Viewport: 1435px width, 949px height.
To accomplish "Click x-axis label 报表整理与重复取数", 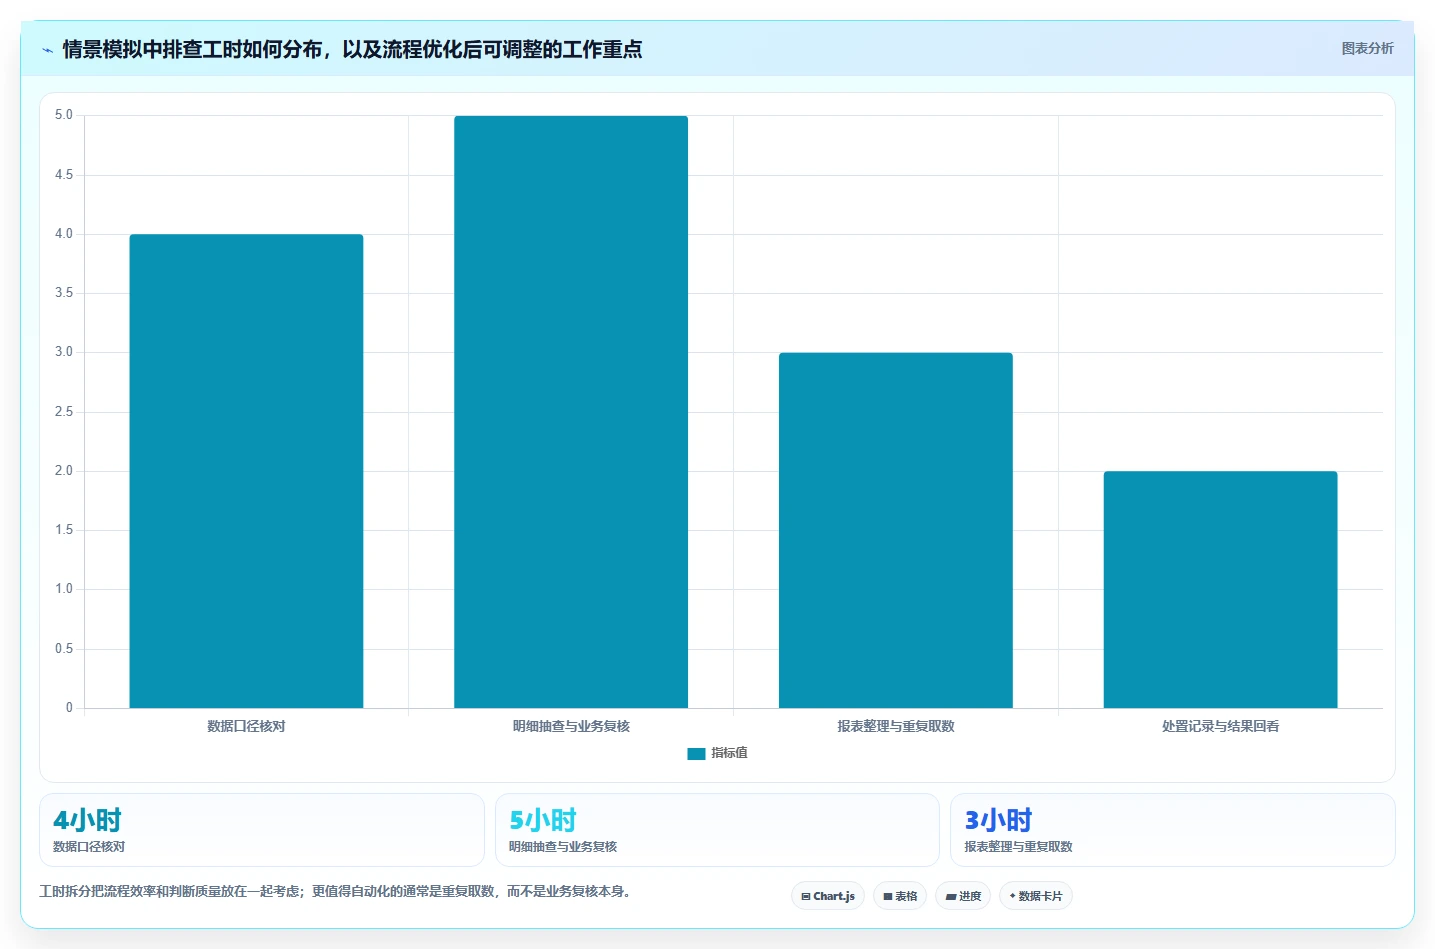I will coord(896,726).
